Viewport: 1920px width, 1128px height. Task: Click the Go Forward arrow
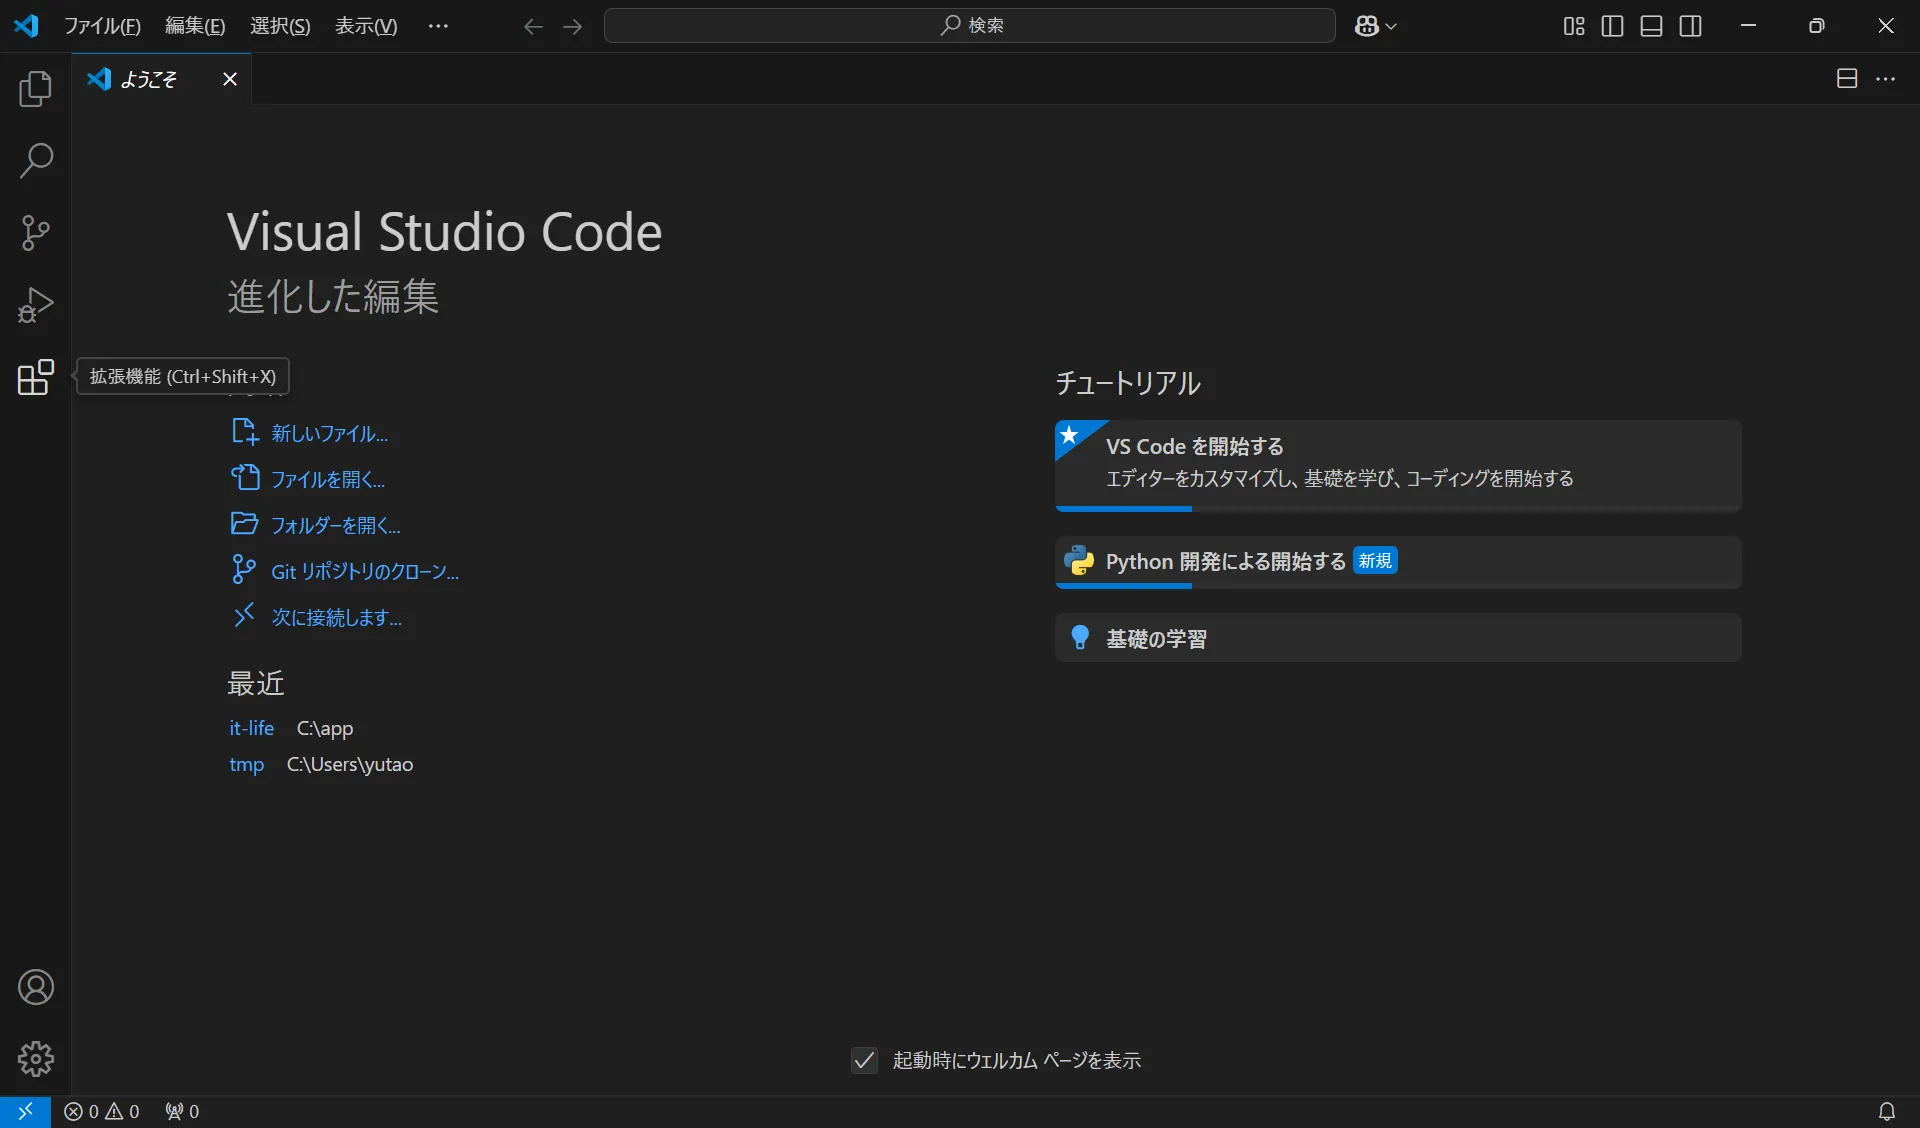tap(572, 26)
